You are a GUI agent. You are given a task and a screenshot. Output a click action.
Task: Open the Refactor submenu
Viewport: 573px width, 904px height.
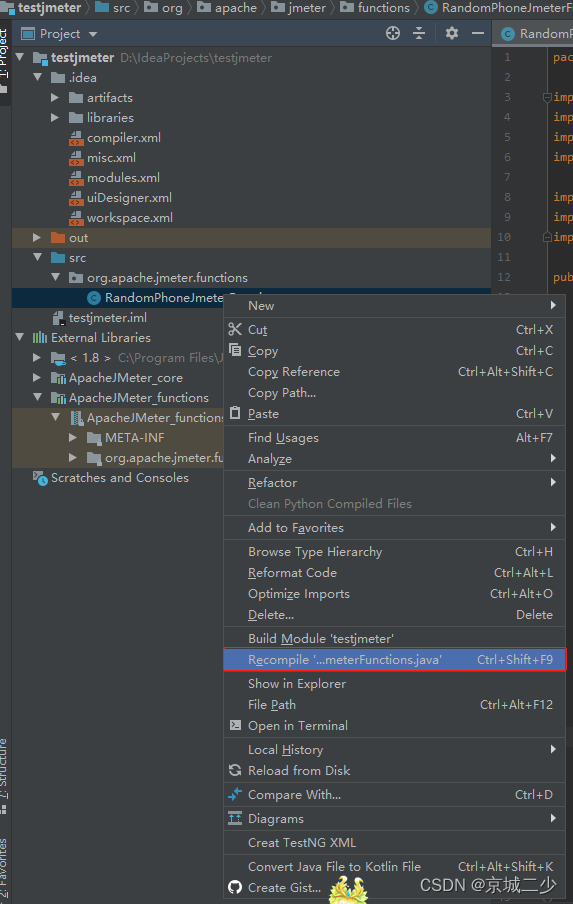click(x=394, y=483)
